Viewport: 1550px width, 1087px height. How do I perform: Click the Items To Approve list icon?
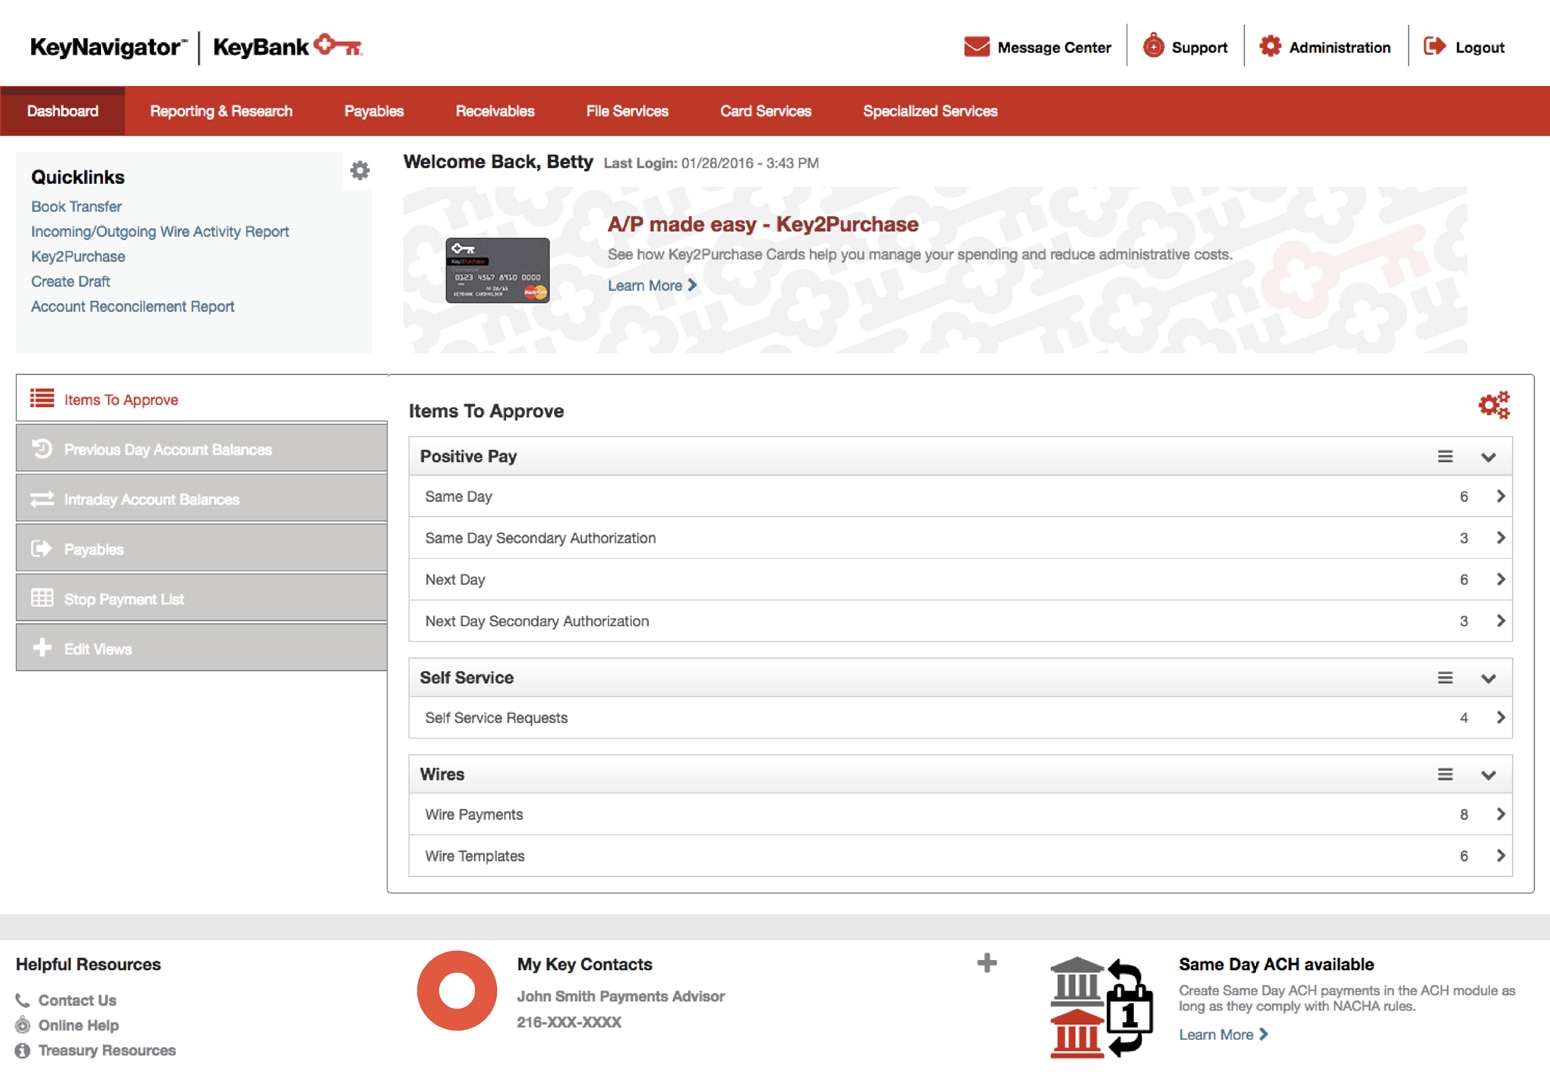click(x=42, y=399)
